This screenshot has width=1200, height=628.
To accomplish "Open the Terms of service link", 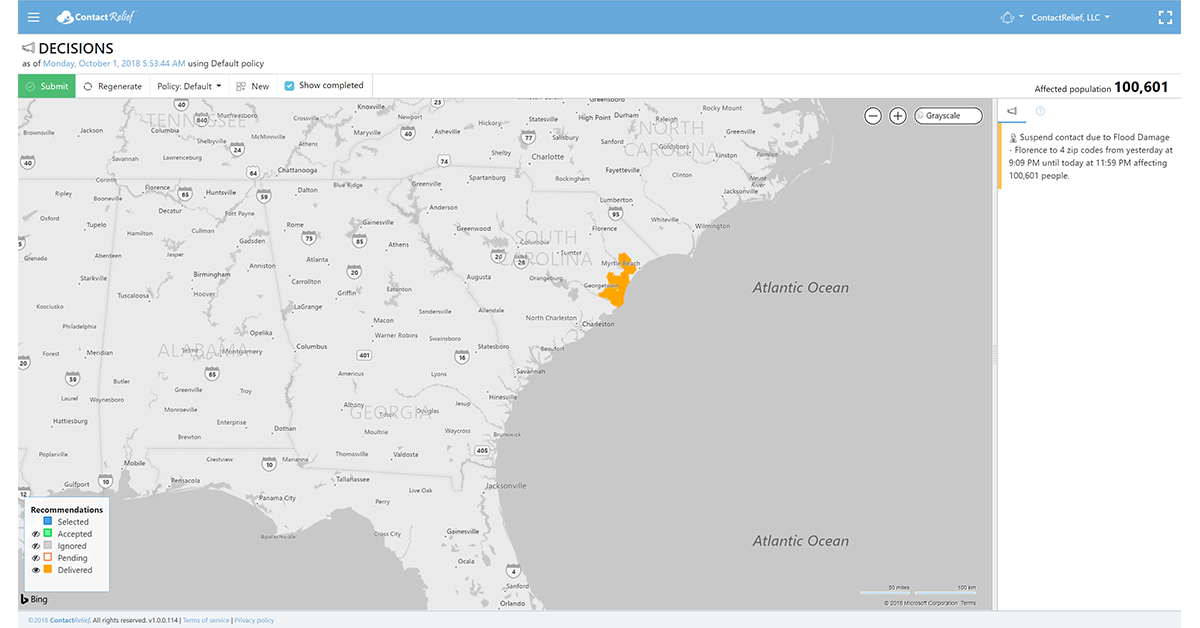I will (x=205, y=620).
